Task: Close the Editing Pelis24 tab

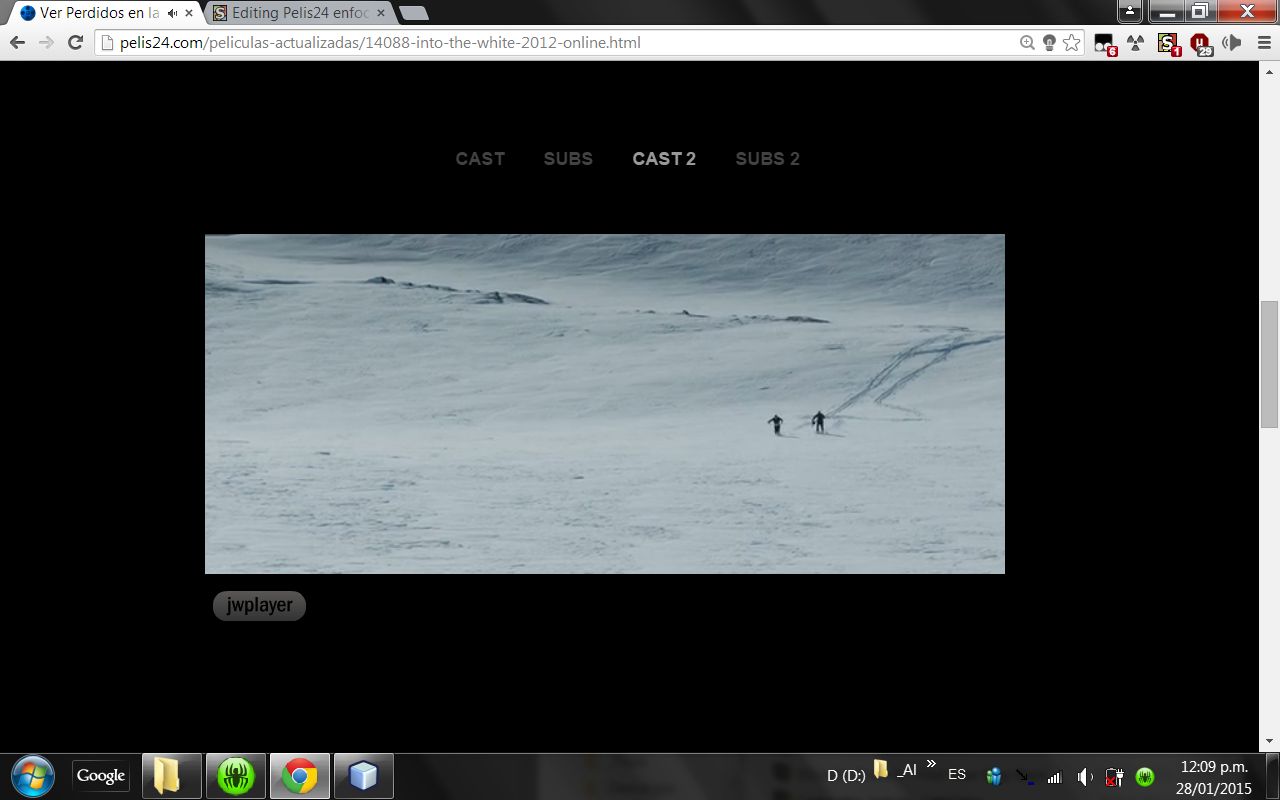Action: [380, 13]
